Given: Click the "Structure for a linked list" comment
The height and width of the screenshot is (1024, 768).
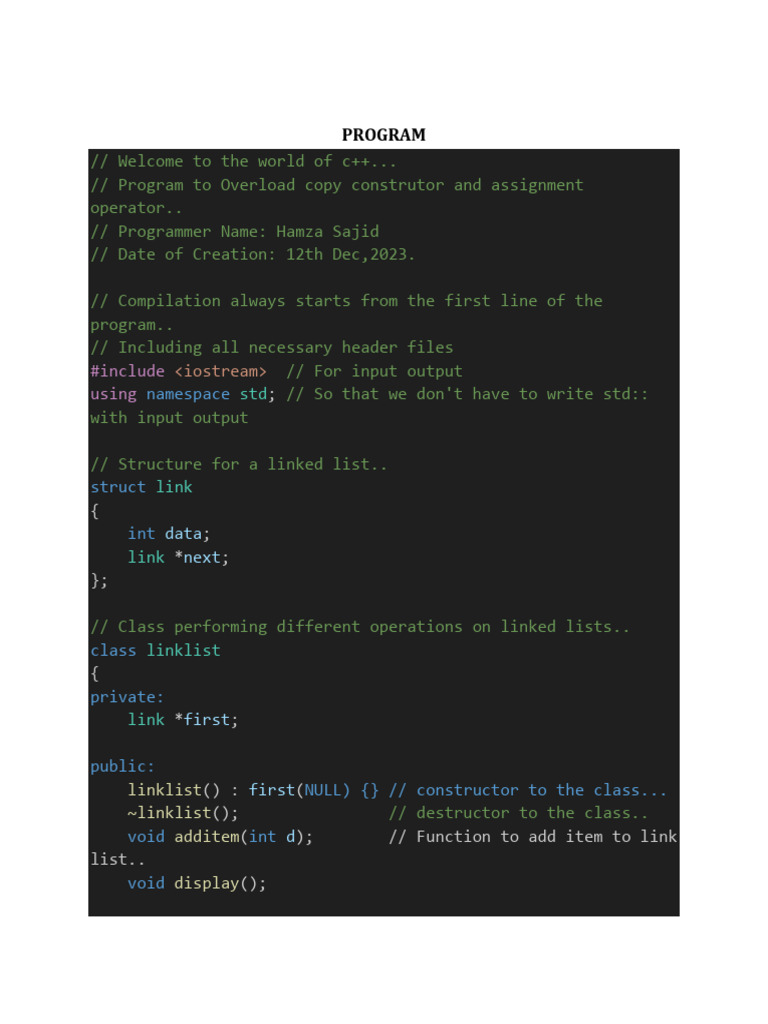Looking at the screenshot, I should click(238, 464).
